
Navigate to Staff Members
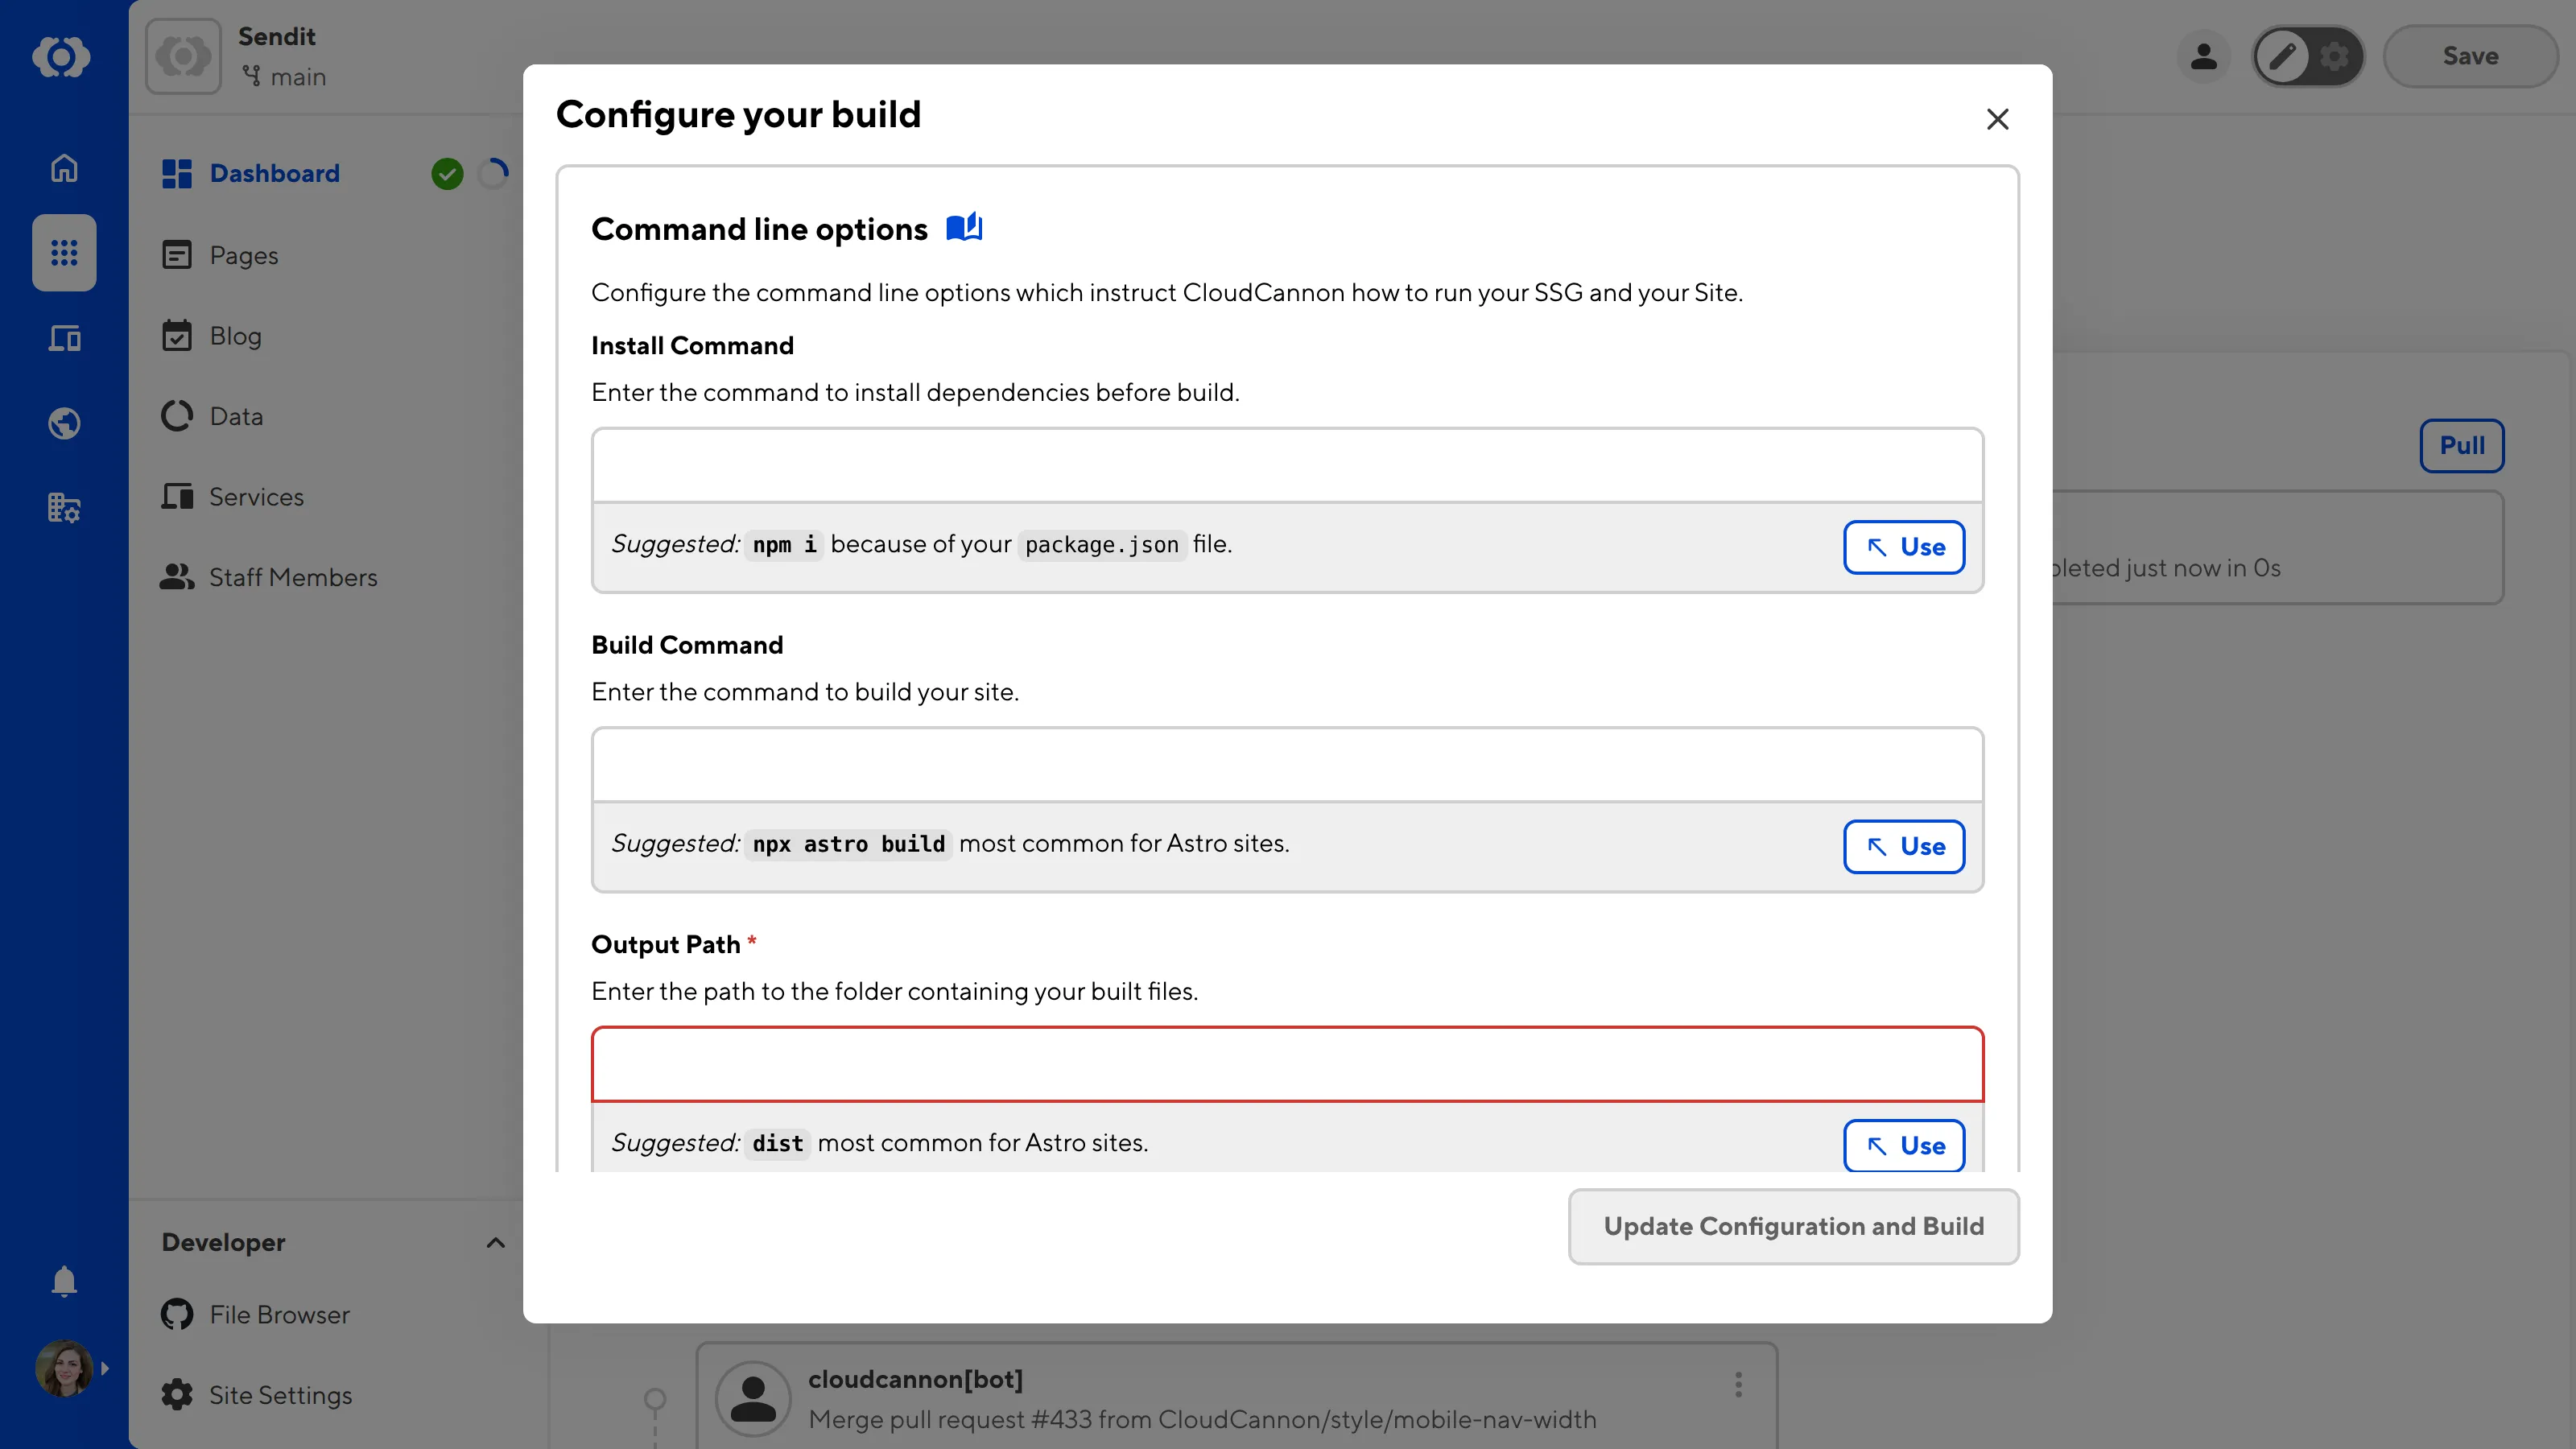pos(293,576)
